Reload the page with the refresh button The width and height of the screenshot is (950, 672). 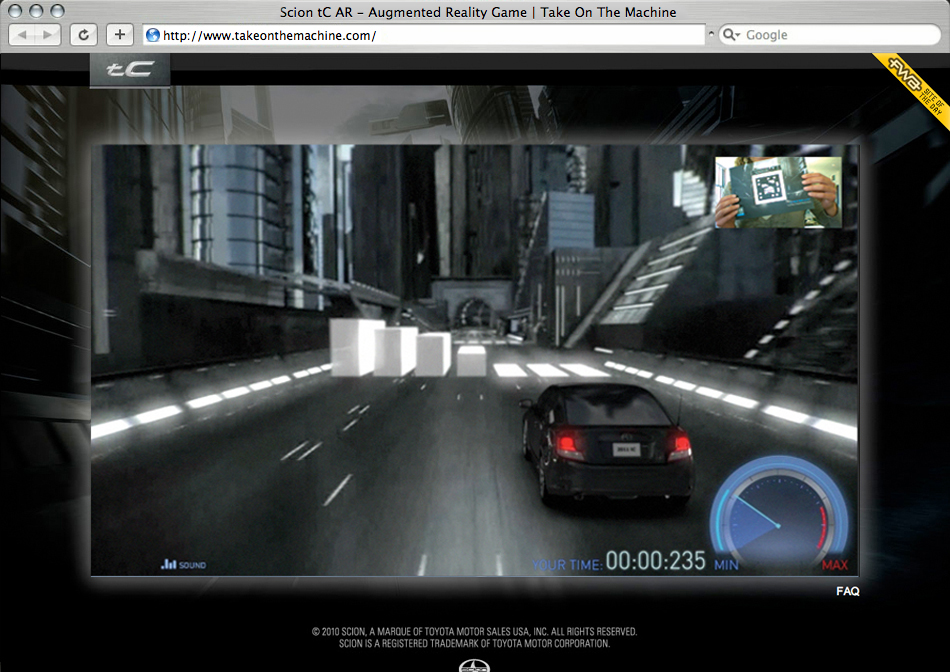(x=83, y=35)
